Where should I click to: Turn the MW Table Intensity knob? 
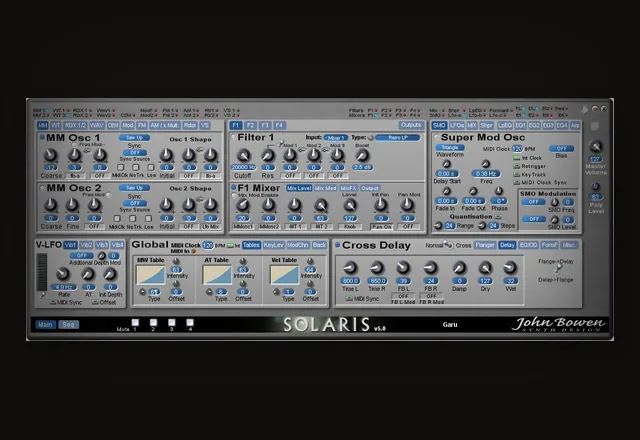[176, 261]
